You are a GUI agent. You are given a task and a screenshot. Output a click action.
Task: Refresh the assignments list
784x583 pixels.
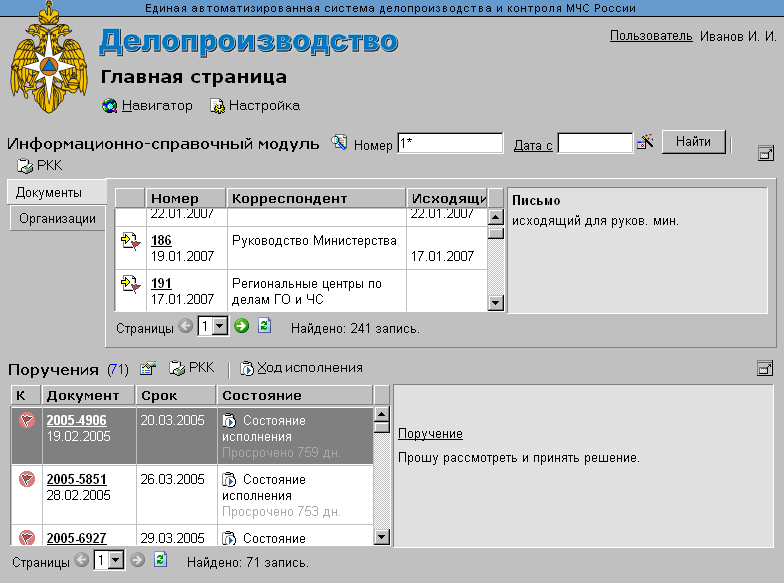(160, 560)
